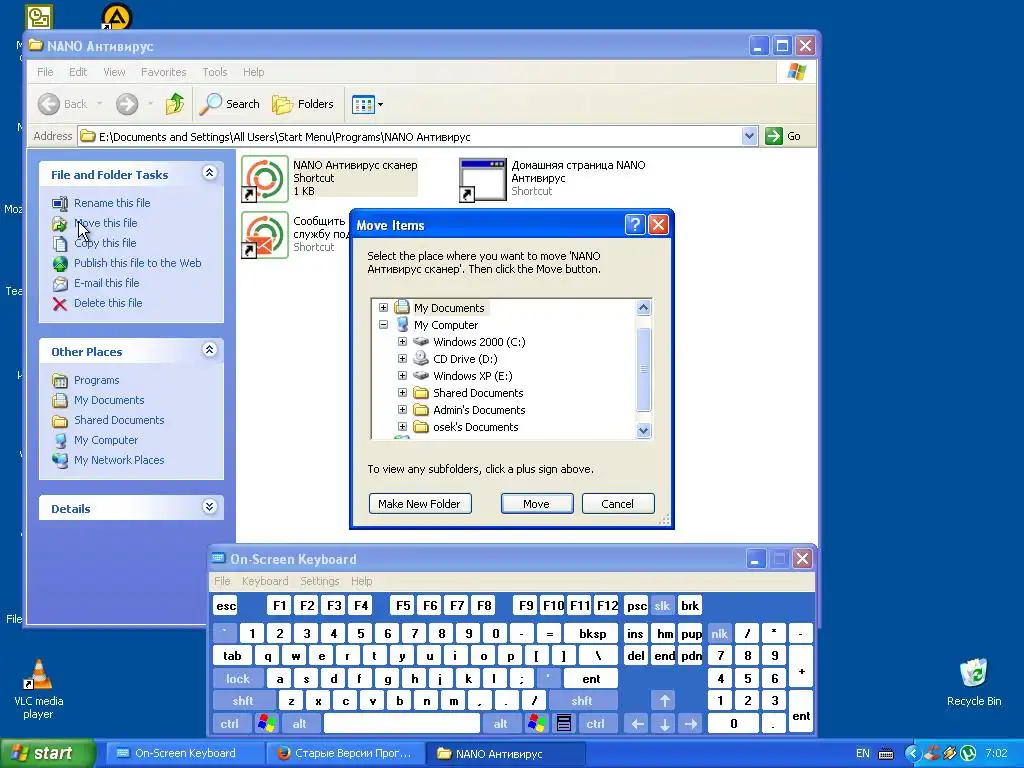Viewport: 1024px width, 768px height.
Task: Expand the Details panel
Action: pyautogui.click(x=209, y=507)
